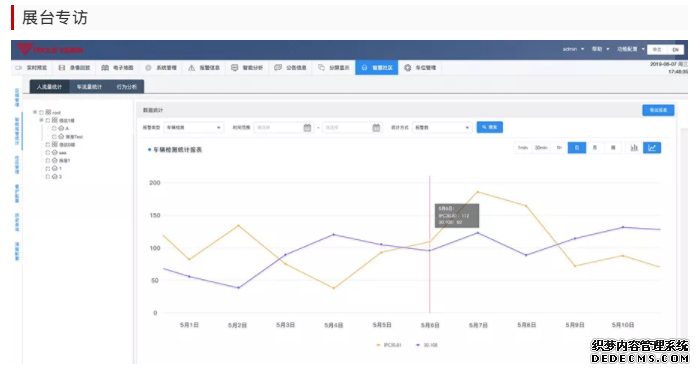The height and width of the screenshot is (373, 700).
Task: Collapse the root tree node
Action: (35, 112)
